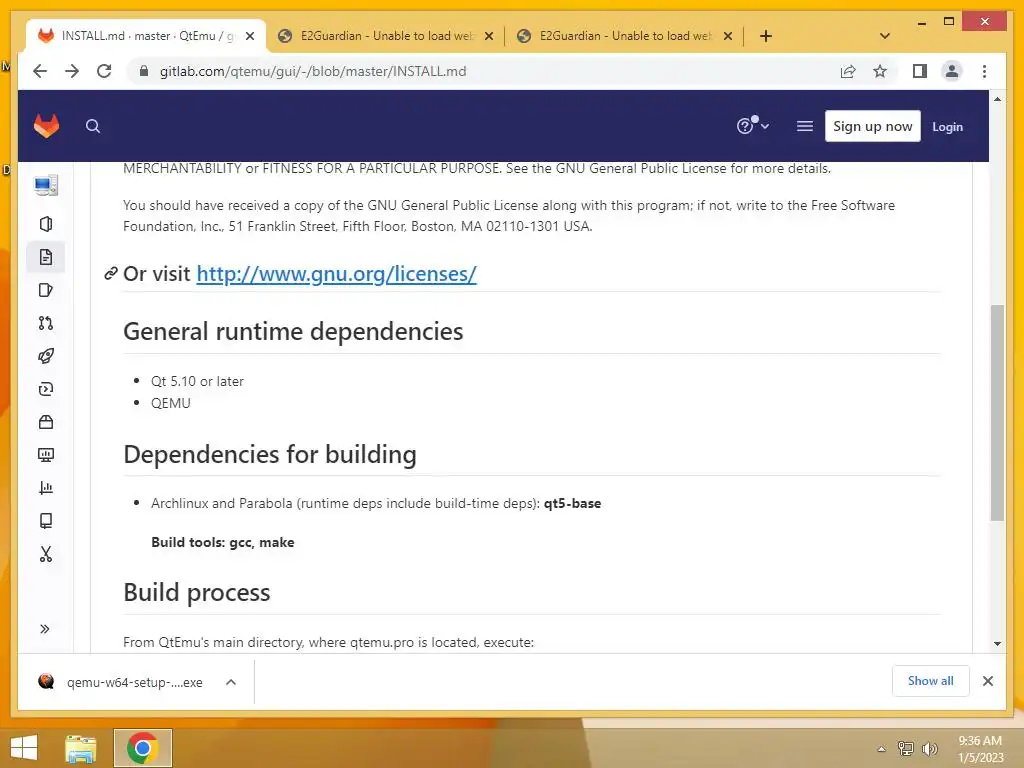The width and height of the screenshot is (1024, 768).
Task: Open the hamburger navigation menu
Action: click(x=805, y=126)
